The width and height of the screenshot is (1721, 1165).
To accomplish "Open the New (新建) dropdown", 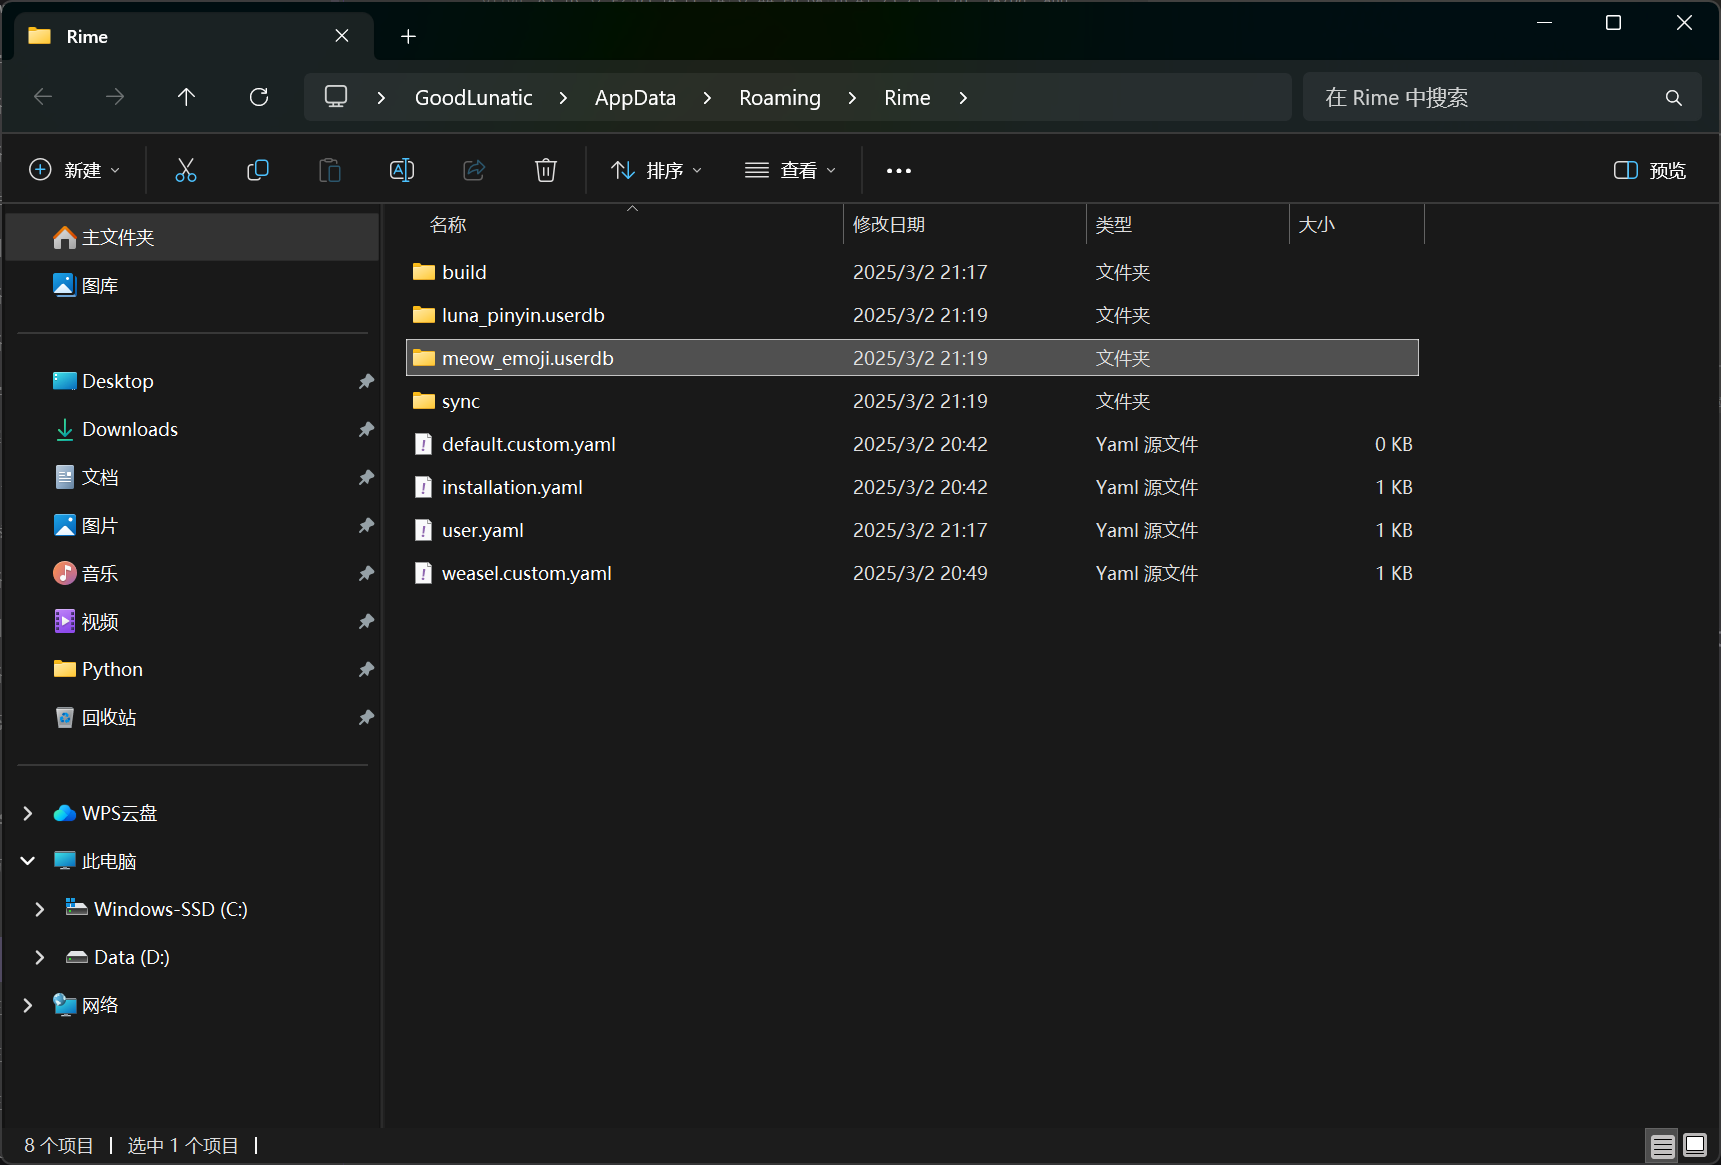I will pyautogui.click(x=75, y=170).
